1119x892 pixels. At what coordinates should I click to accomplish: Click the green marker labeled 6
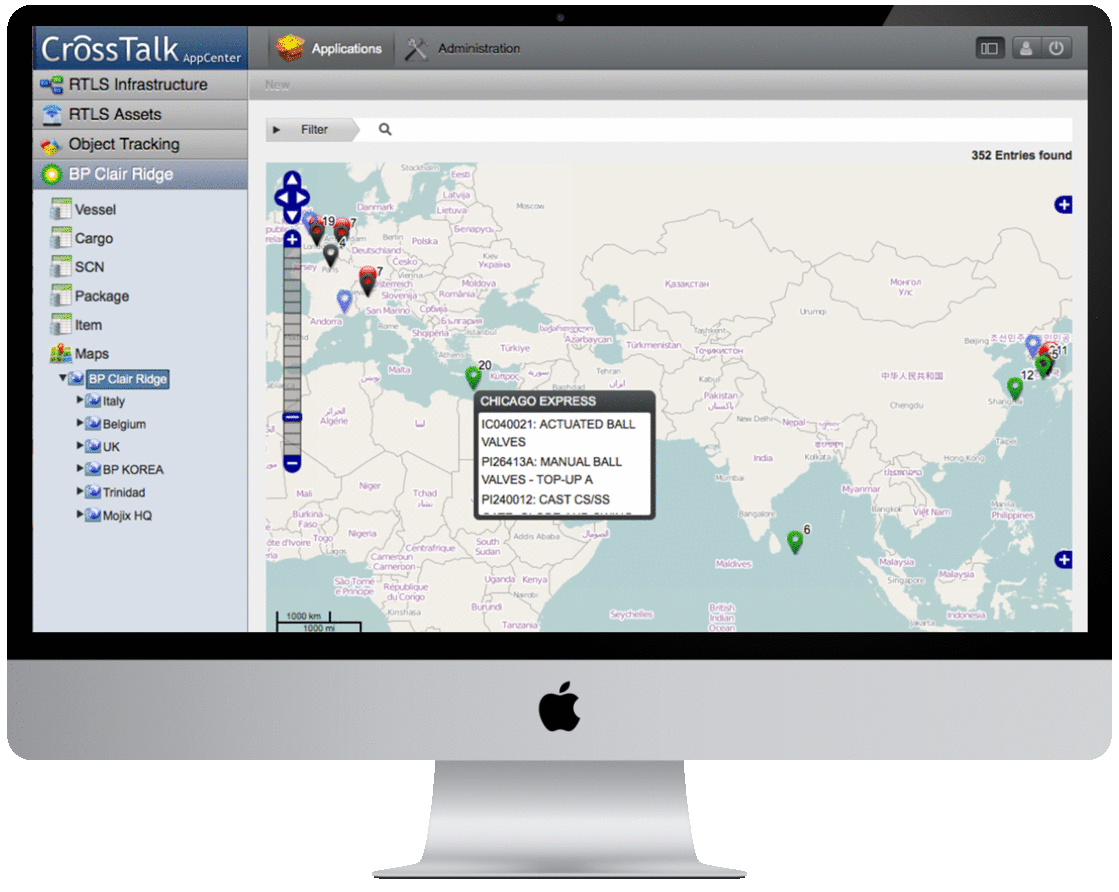(x=795, y=541)
